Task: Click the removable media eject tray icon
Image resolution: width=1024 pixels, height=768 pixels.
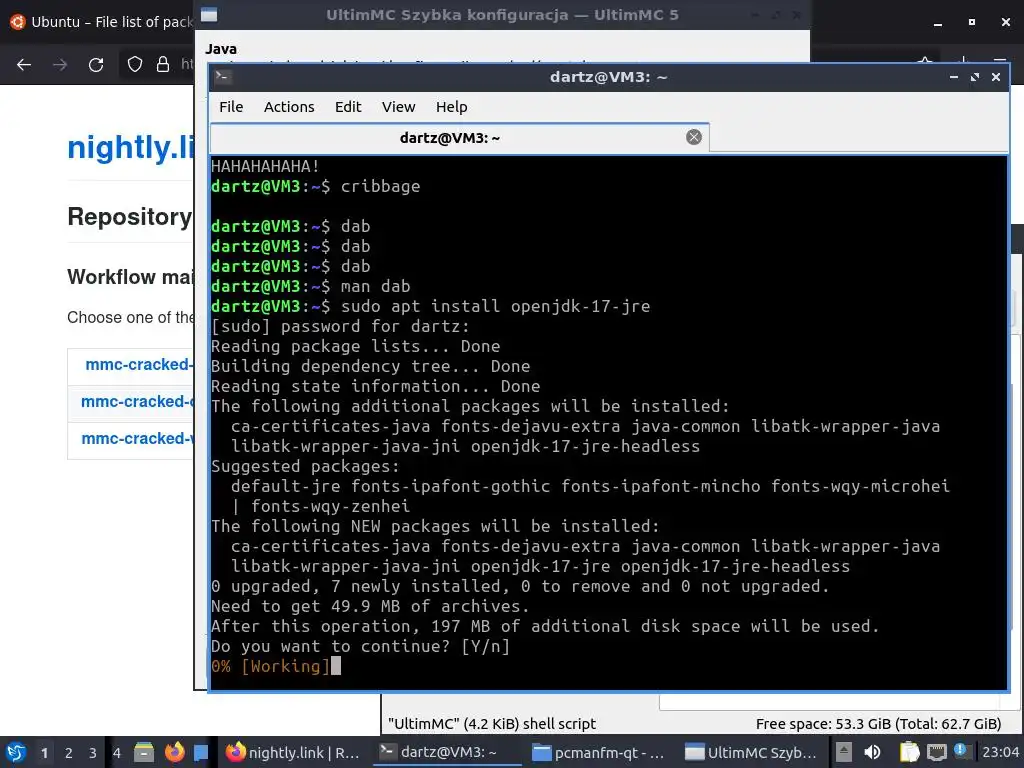Action: pyautogui.click(x=844, y=752)
